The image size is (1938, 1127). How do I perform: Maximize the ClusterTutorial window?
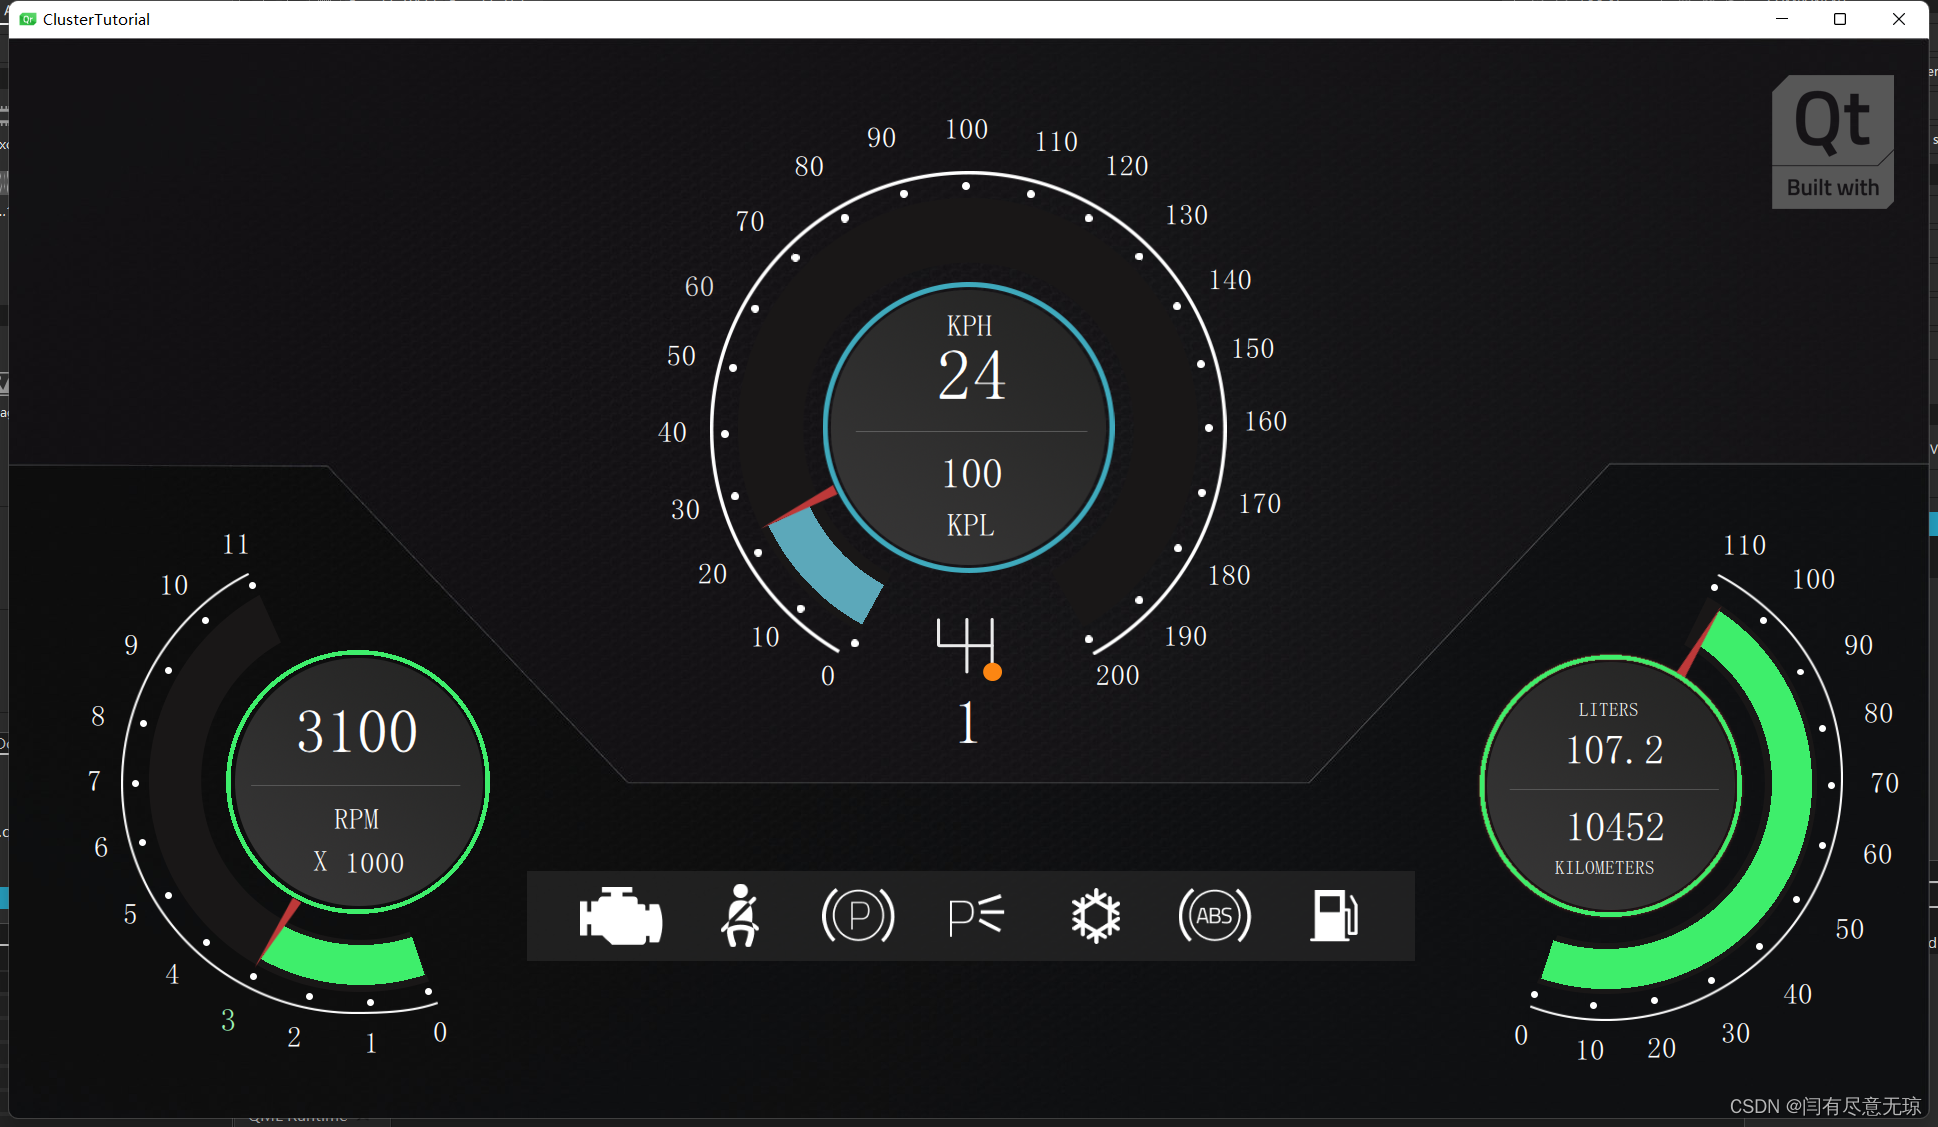point(1839,19)
